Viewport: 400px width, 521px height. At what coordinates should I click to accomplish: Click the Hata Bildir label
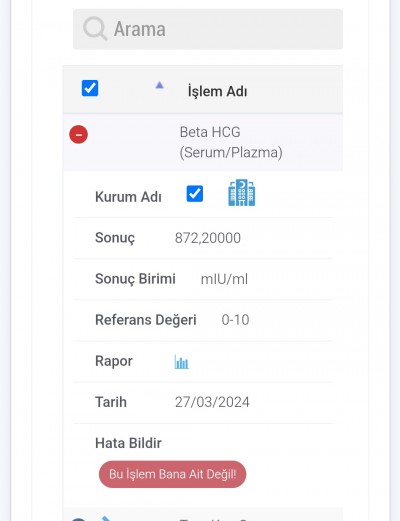[128, 443]
